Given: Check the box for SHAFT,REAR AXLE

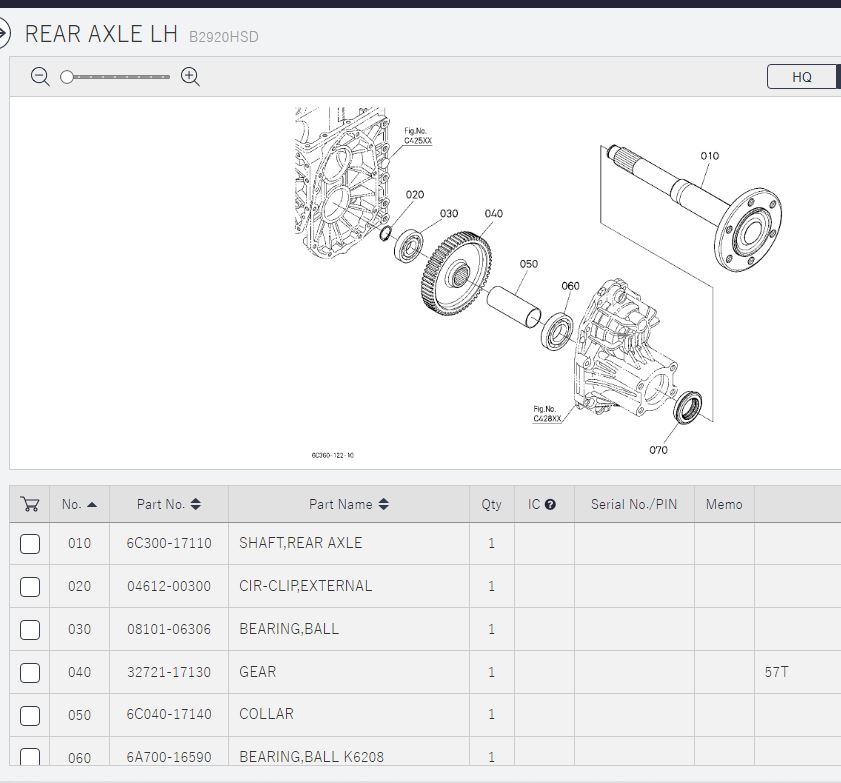Looking at the screenshot, I should [30, 543].
